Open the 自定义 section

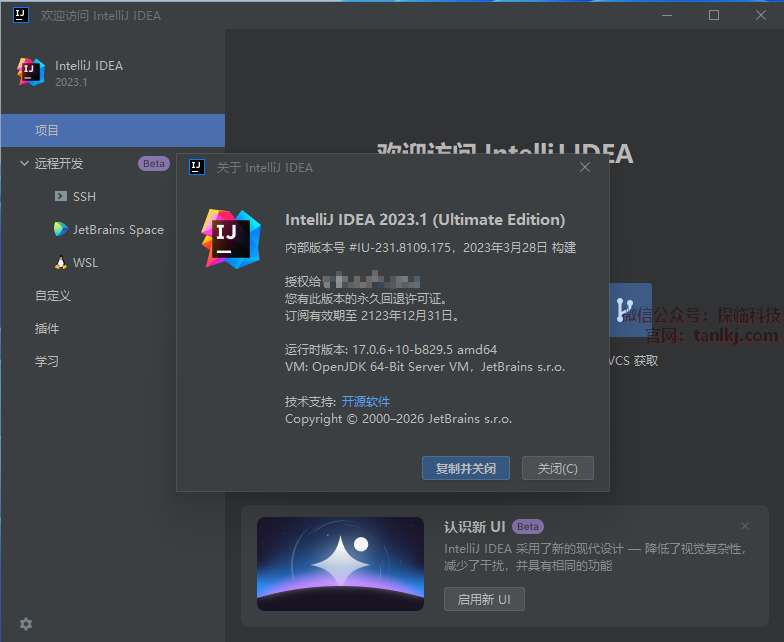tap(53, 296)
